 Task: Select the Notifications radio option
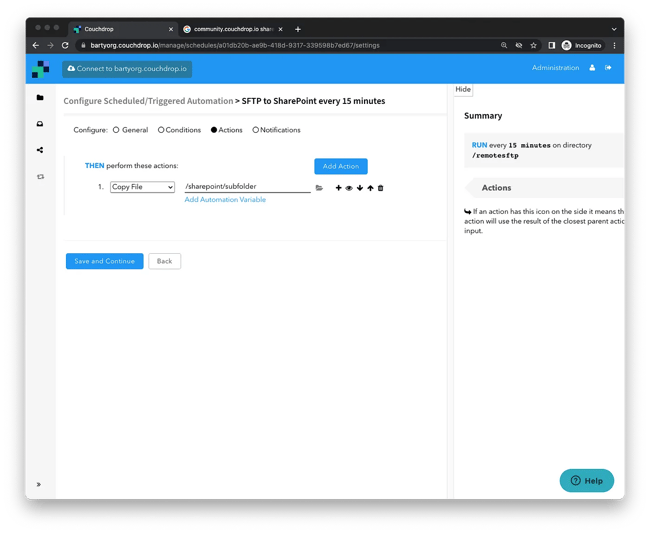(x=256, y=130)
